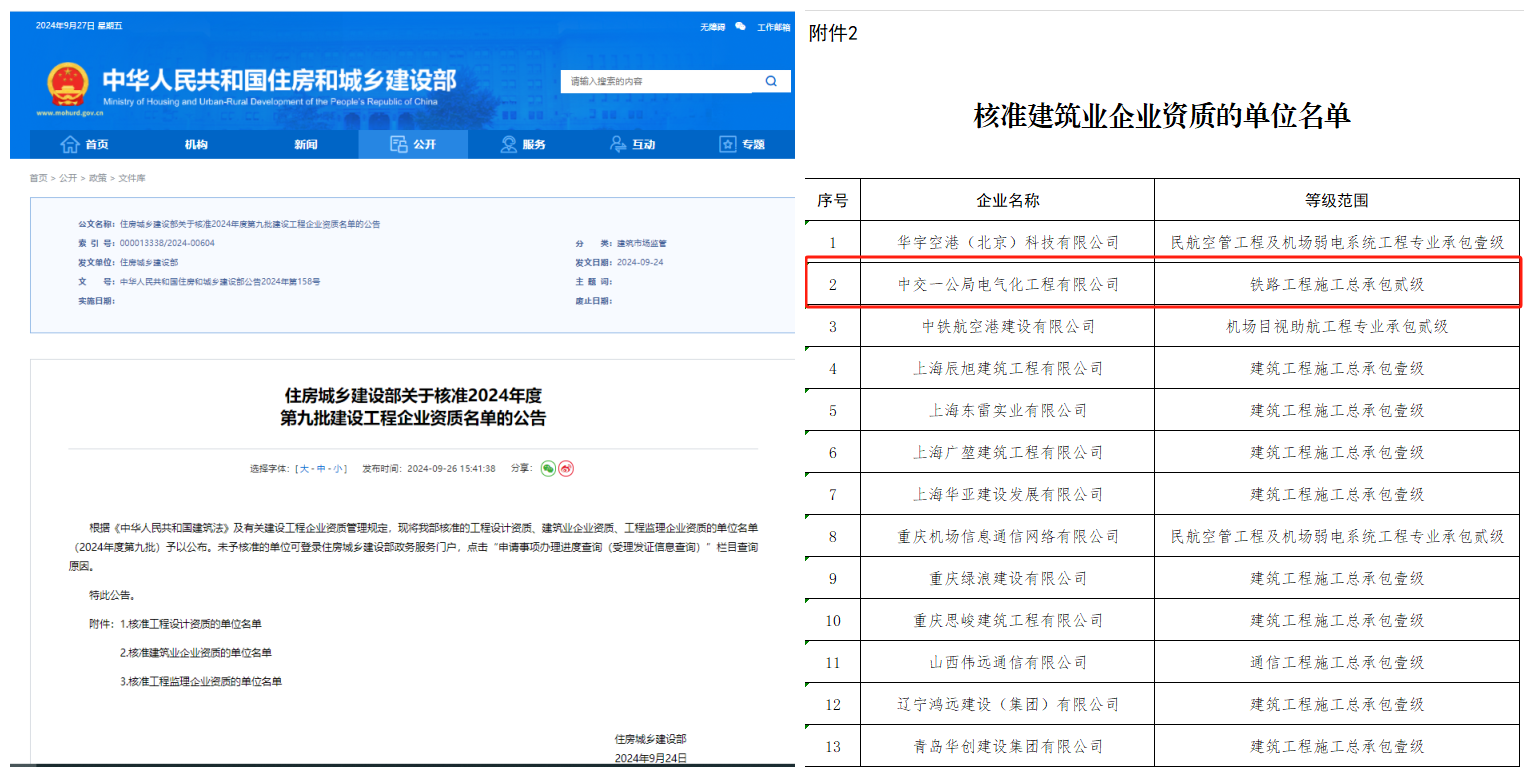Open the 服务 nav tab
This screenshot has width=1534, height=777.
click(x=523, y=144)
